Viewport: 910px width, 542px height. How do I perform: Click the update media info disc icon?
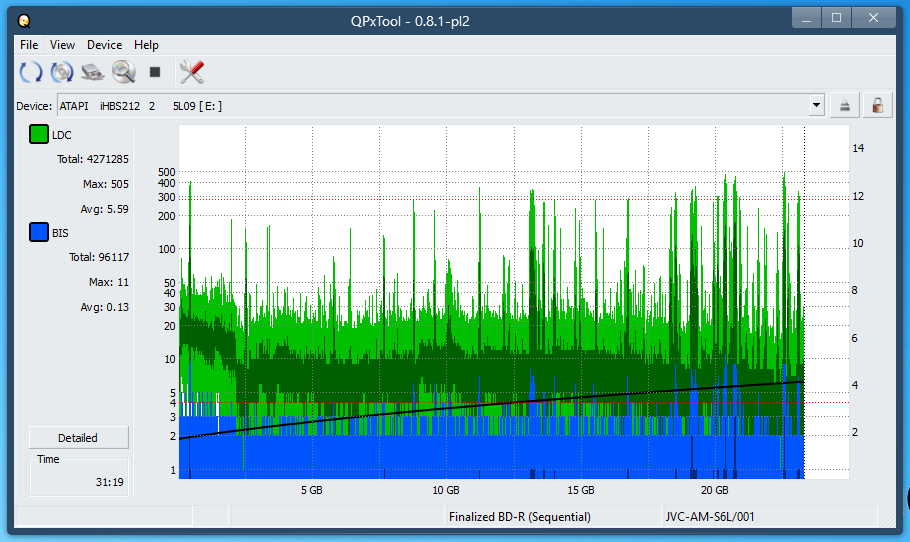click(62, 72)
